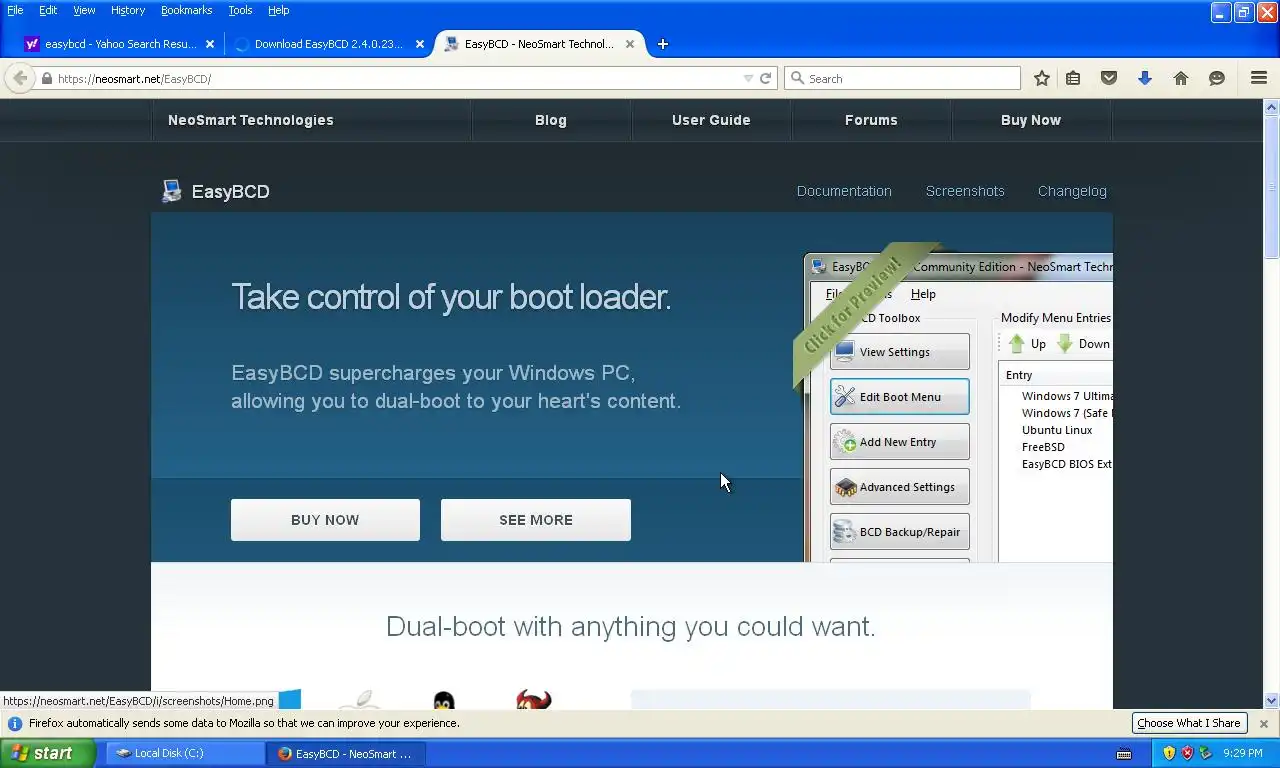Click the BUY NOW button
The height and width of the screenshot is (768, 1280).
(x=325, y=520)
